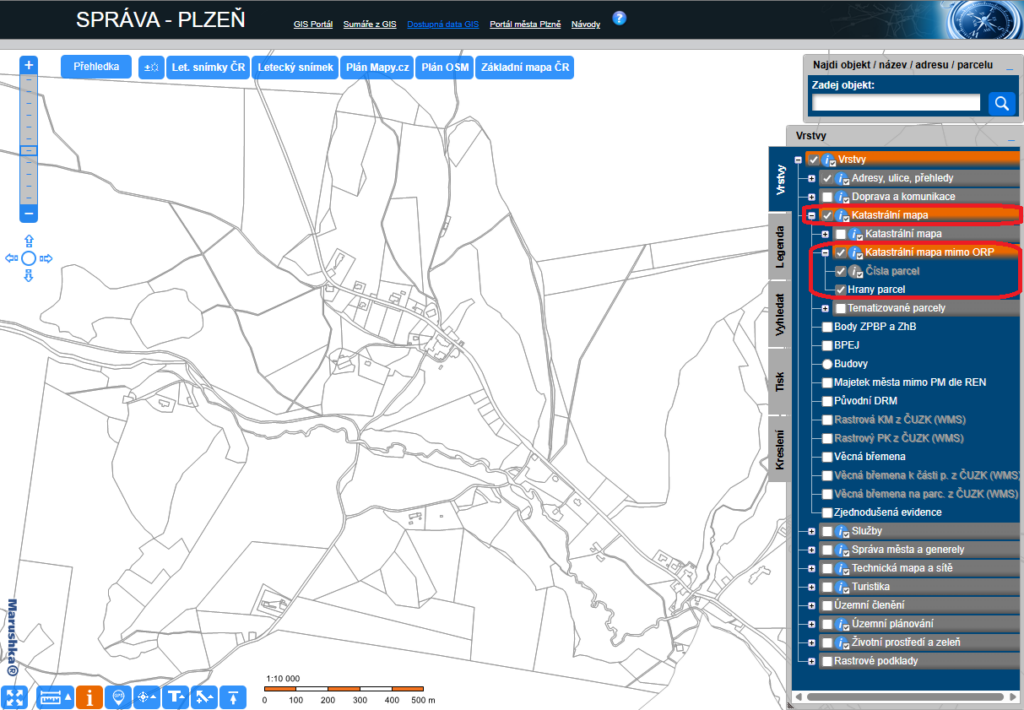Open the measure distance ruler tool
The width and height of the screenshot is (1024, 710).
click(x=51, y=697)
